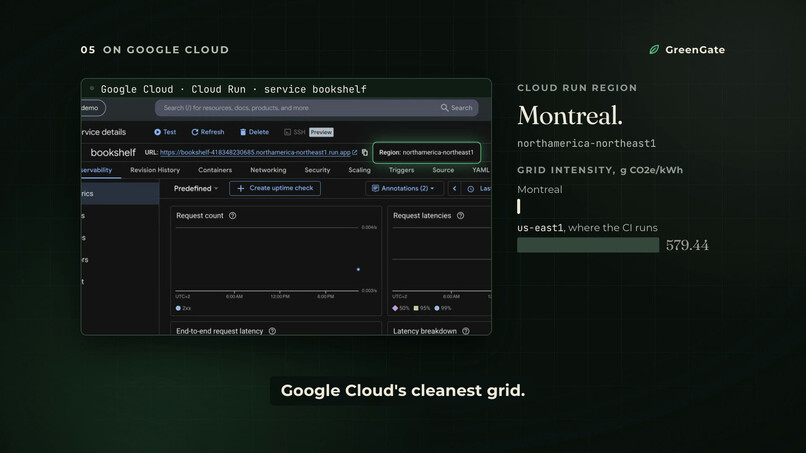806x453 pixels.
Task: Click the search resources input field
Action: pos(298,108)
